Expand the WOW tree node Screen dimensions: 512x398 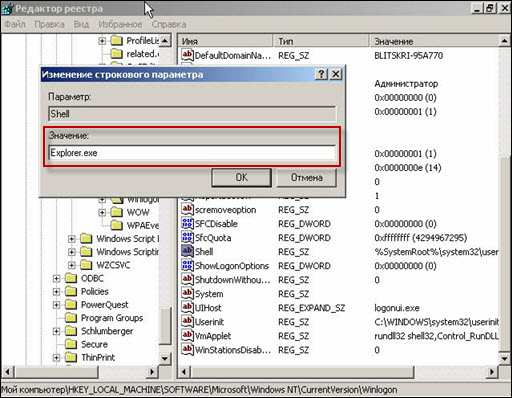[102, 212]
